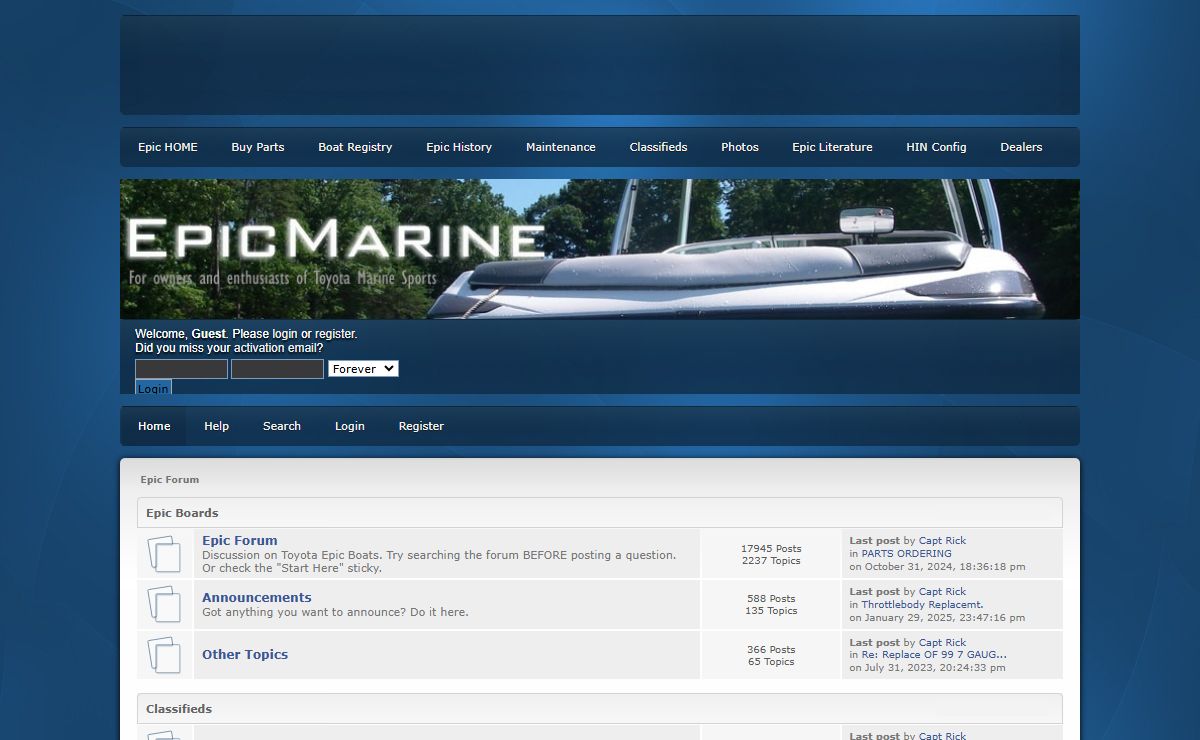
Task: Open 'Re: Replace OF 99 7 GAUG...' post link
Action: 934,655
